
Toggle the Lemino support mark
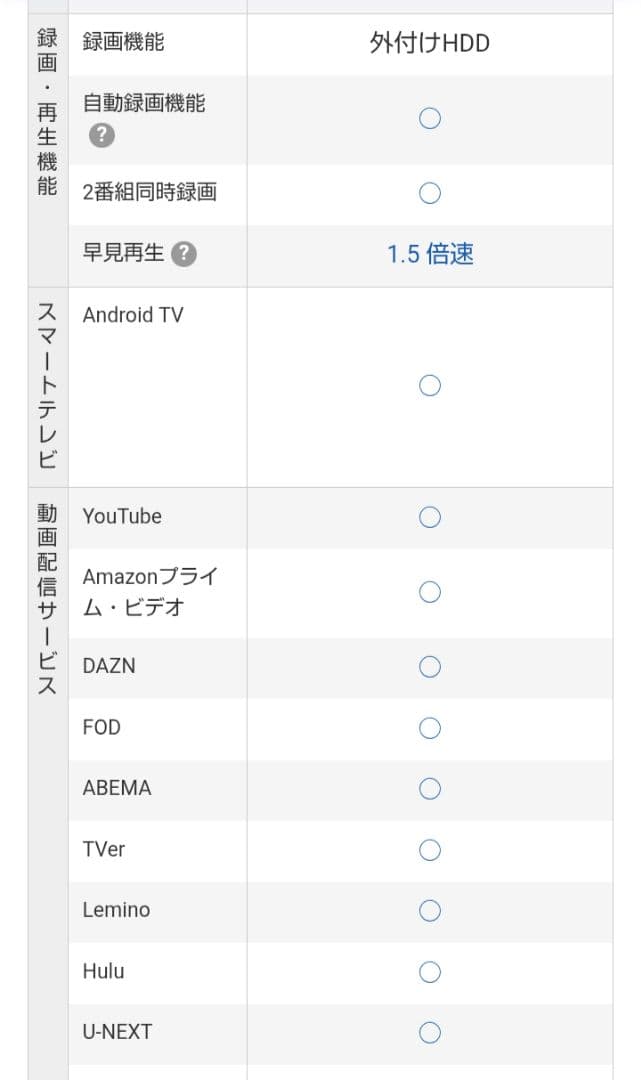(429, 911)
